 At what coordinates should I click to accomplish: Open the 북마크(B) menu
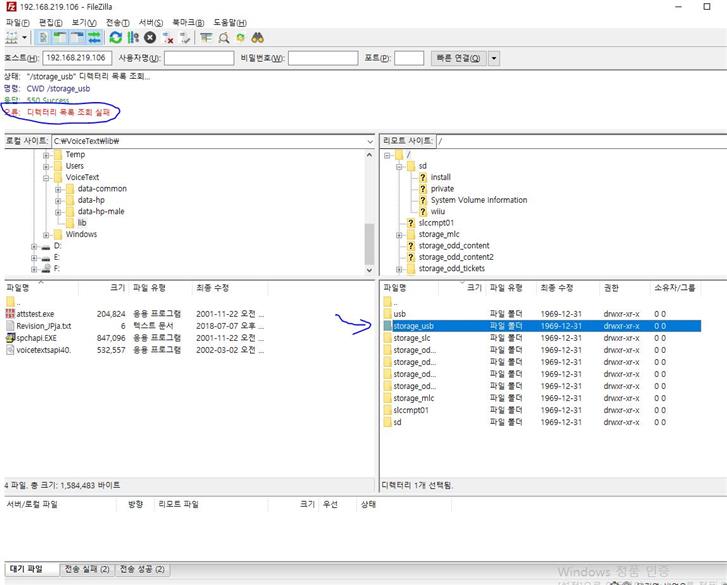coord(187,22)
